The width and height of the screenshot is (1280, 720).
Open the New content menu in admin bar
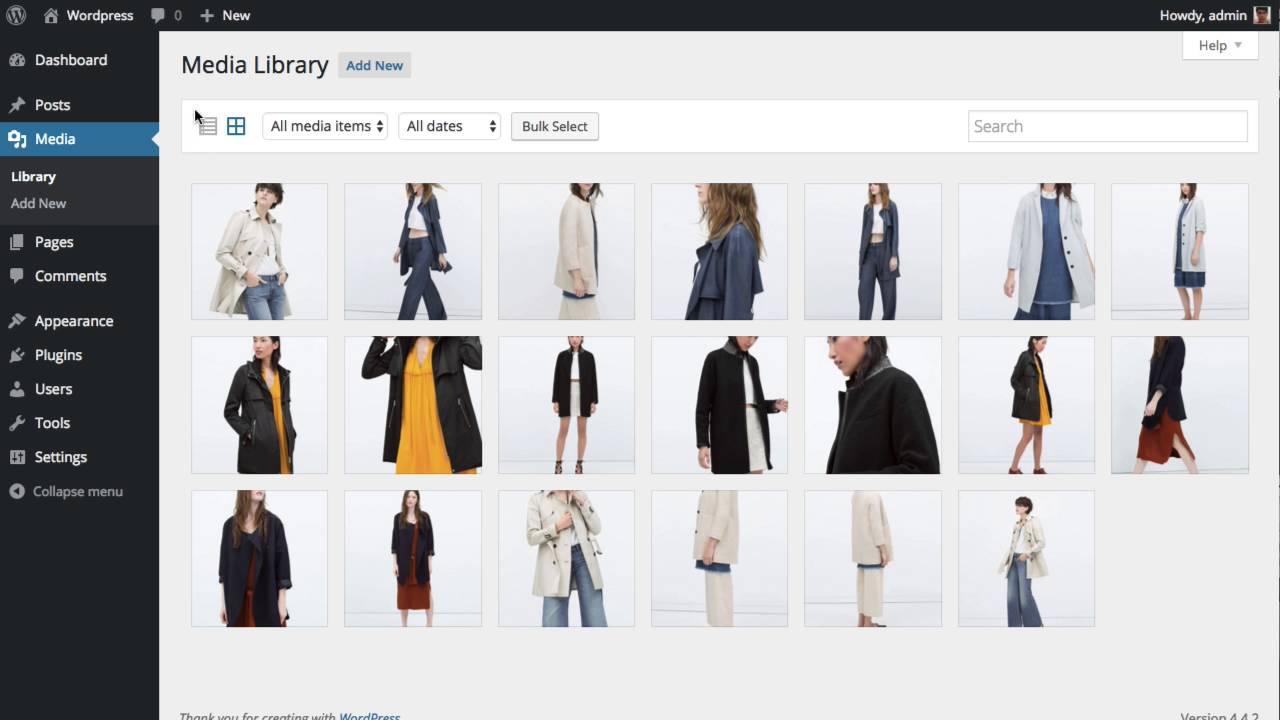[x=225, y=15]
